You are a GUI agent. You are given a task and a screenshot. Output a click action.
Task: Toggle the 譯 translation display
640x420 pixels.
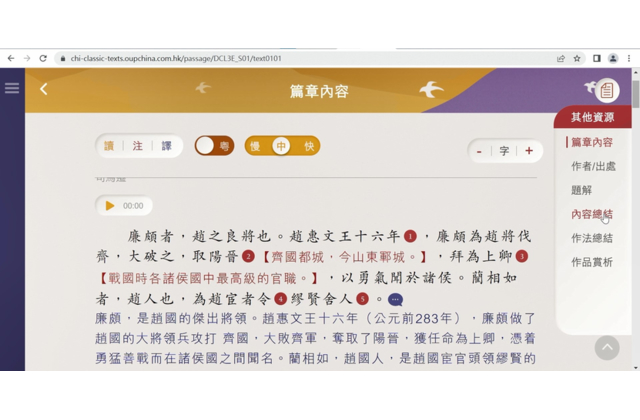[166, 146]
